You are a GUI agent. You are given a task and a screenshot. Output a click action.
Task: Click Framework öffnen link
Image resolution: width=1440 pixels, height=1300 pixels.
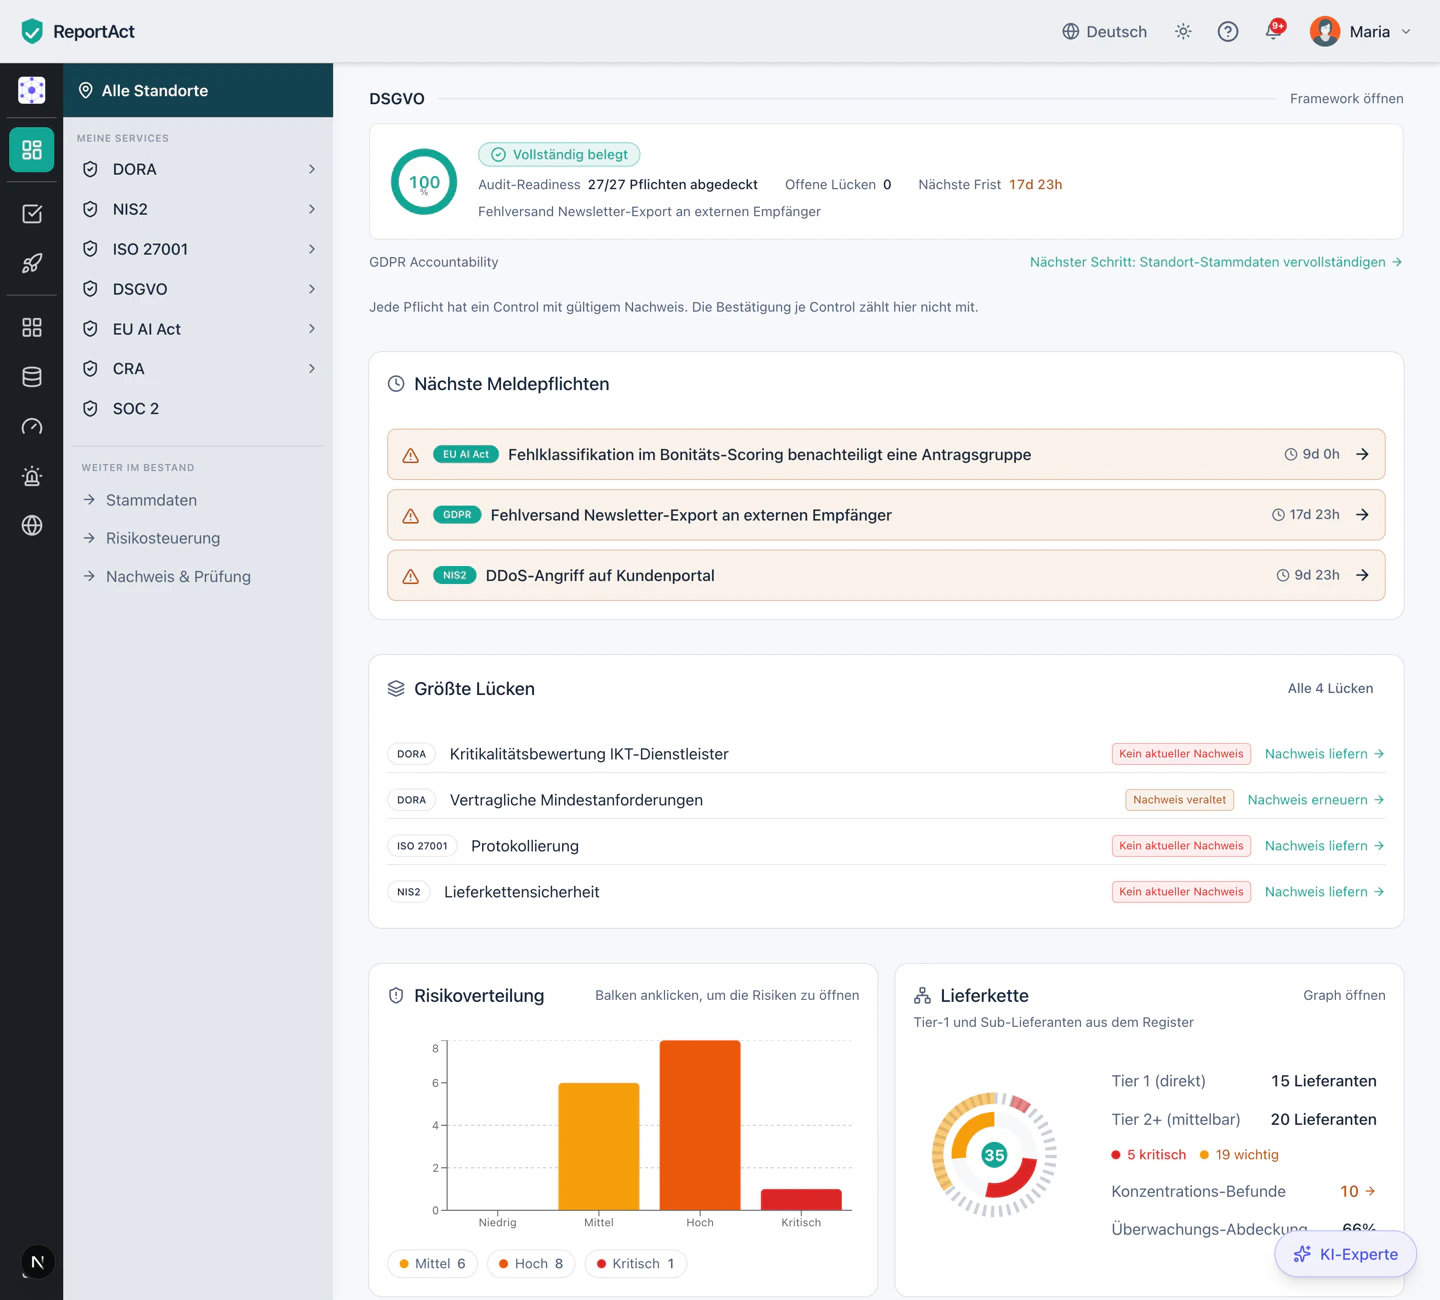(x=1346, y=98)
